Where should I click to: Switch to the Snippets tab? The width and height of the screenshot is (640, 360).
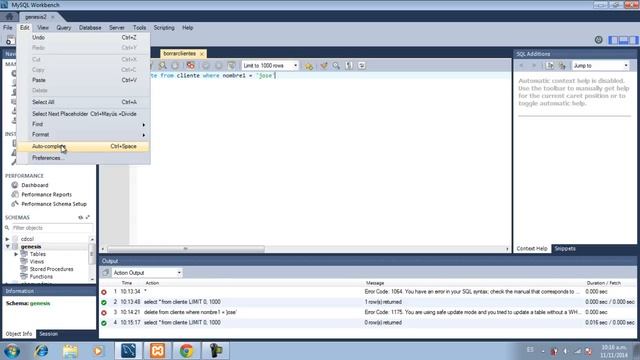click(565, 249)
